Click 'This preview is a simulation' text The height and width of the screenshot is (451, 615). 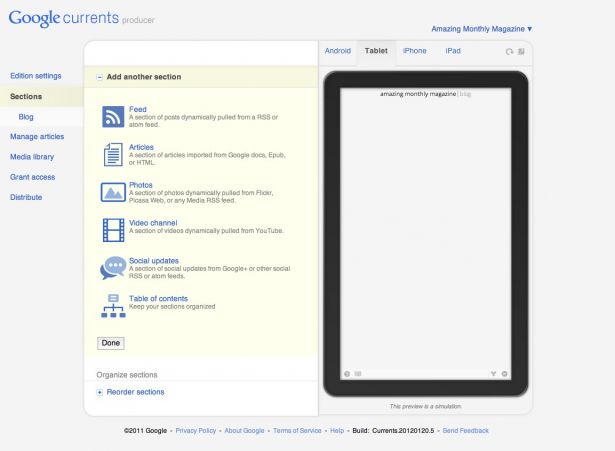pyautogui.click(x=426, y=406)
